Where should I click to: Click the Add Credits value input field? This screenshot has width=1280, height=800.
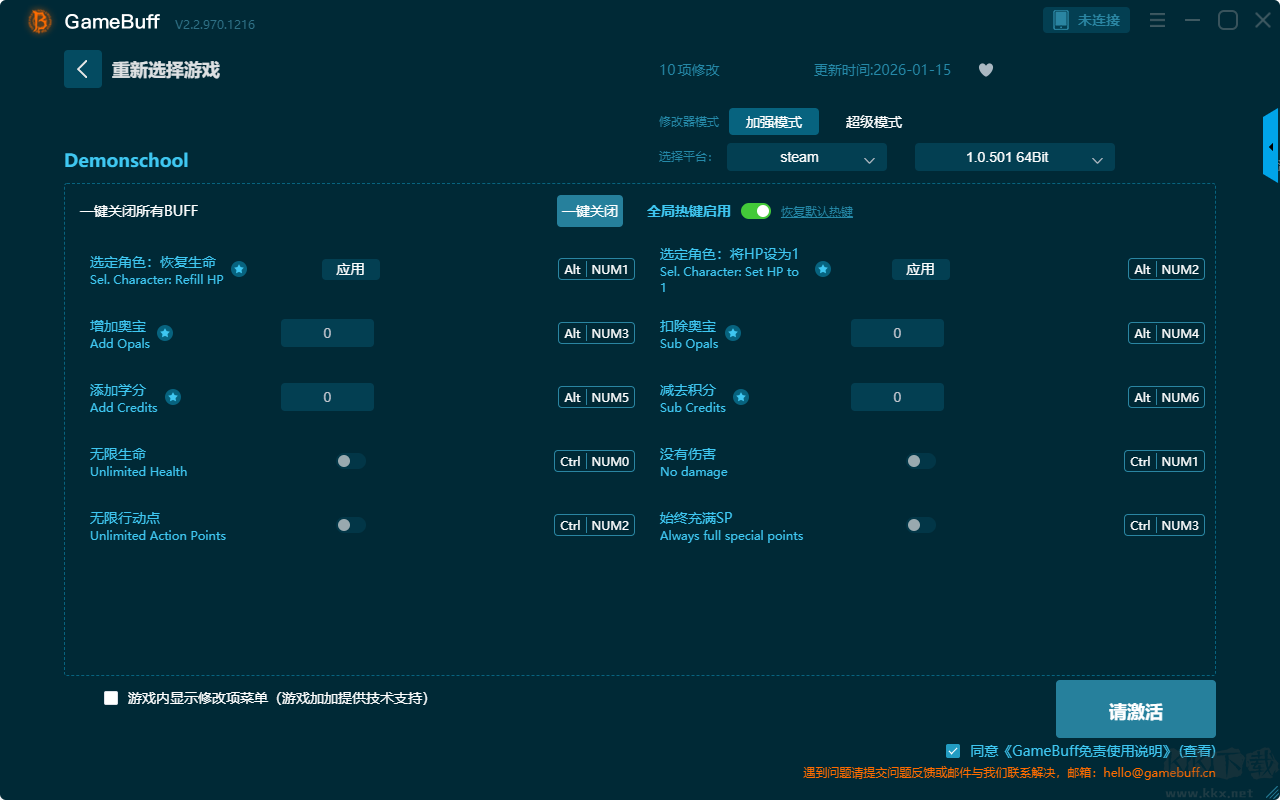pyautogui.click(x=327, y=397)
